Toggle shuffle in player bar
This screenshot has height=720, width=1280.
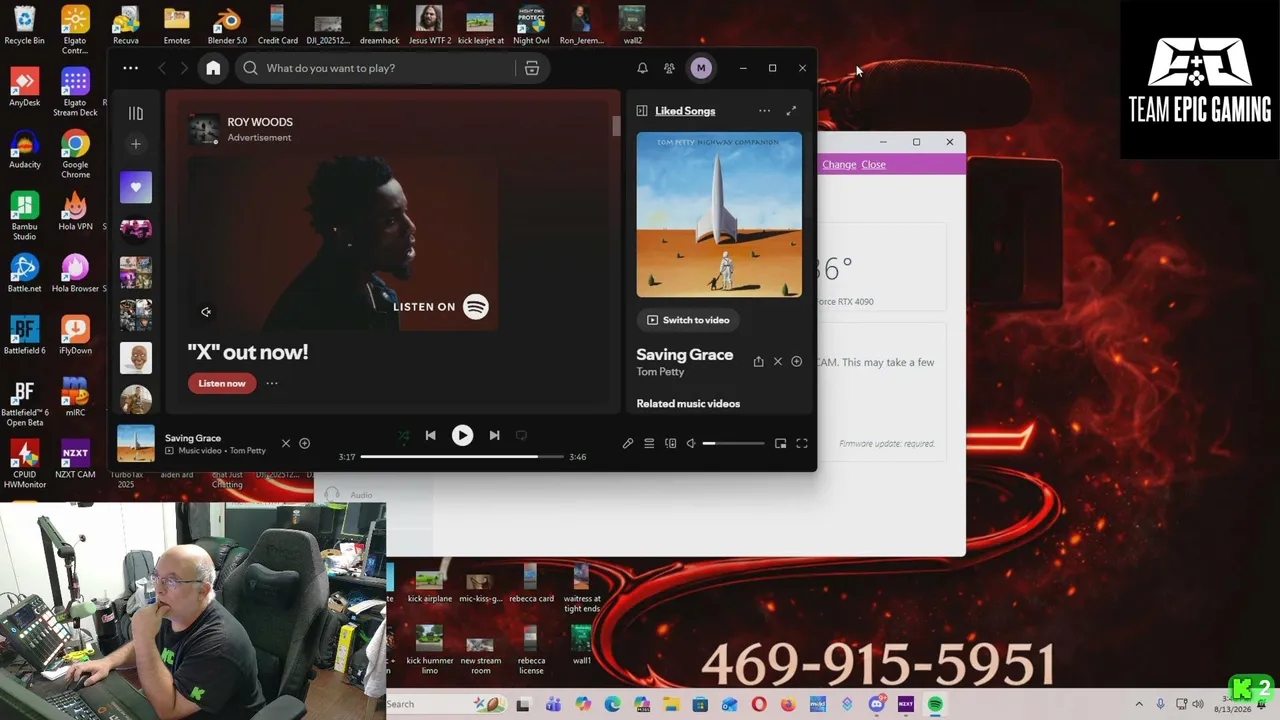click(x=403, y=436)
